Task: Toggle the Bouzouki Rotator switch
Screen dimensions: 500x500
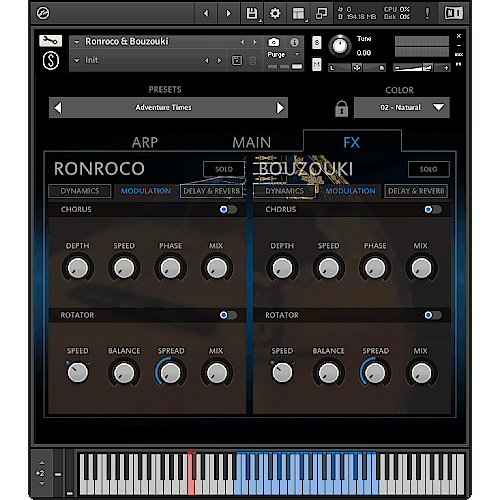Action: [433, 315]
